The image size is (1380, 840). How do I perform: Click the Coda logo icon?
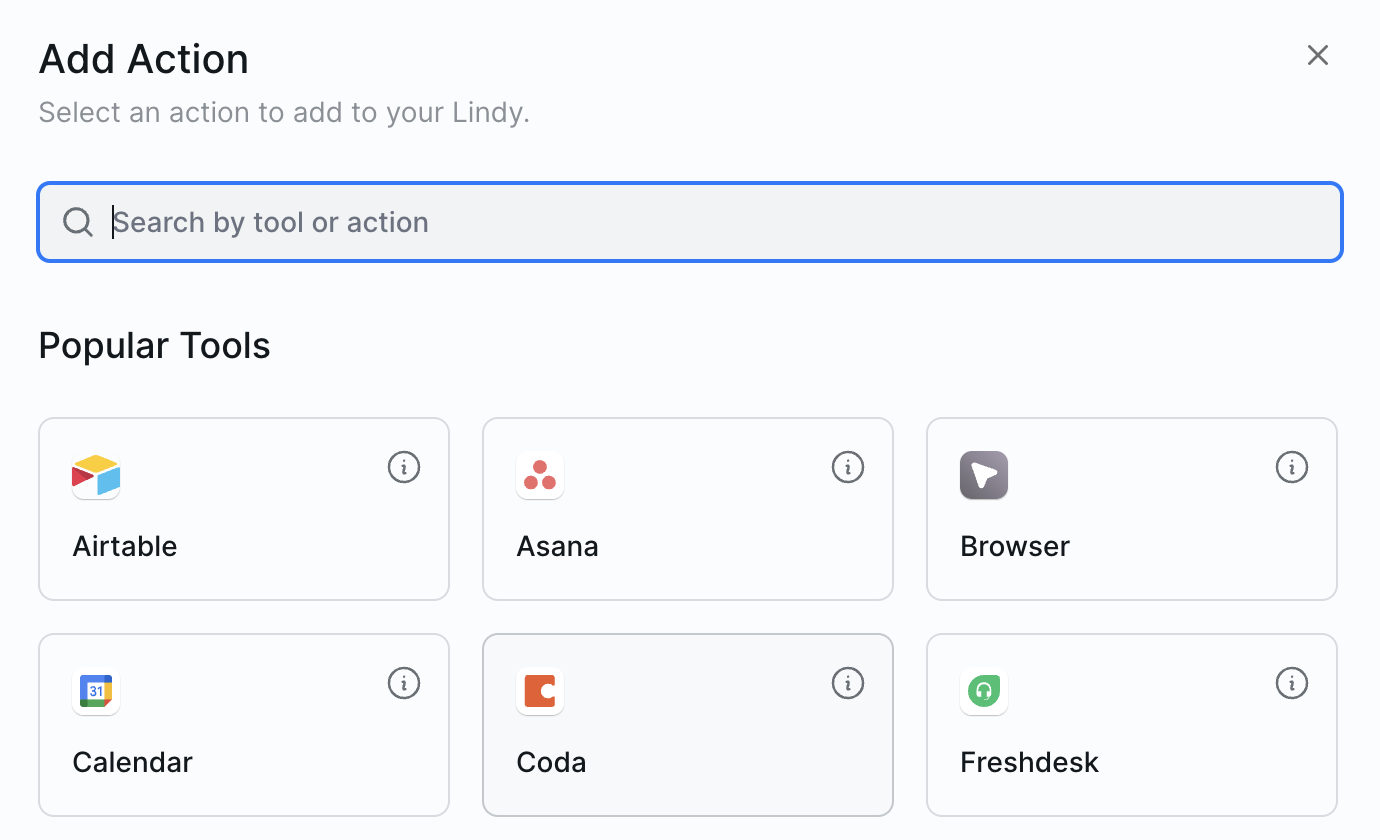click(x=540, y=691)
